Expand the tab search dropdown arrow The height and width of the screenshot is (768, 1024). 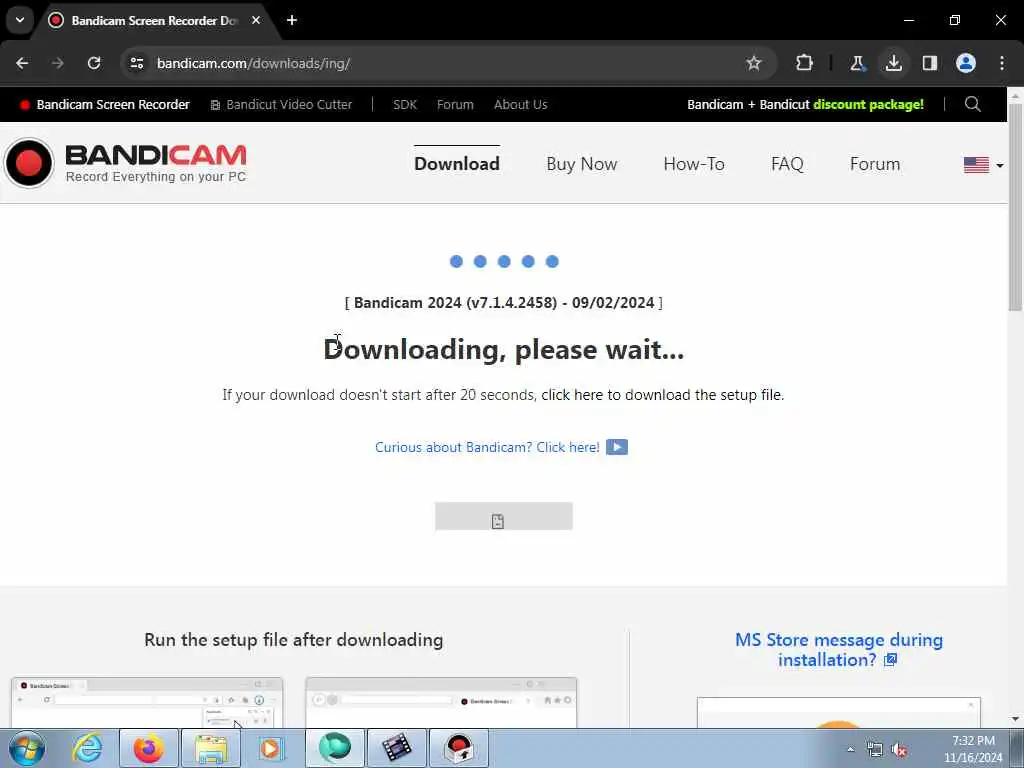point(20,20)
